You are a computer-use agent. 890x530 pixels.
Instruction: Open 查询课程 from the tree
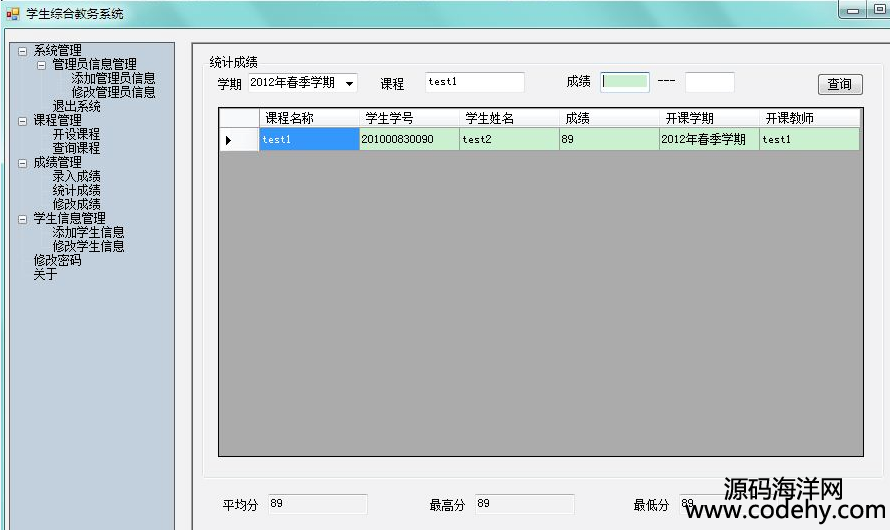(77, 148)
